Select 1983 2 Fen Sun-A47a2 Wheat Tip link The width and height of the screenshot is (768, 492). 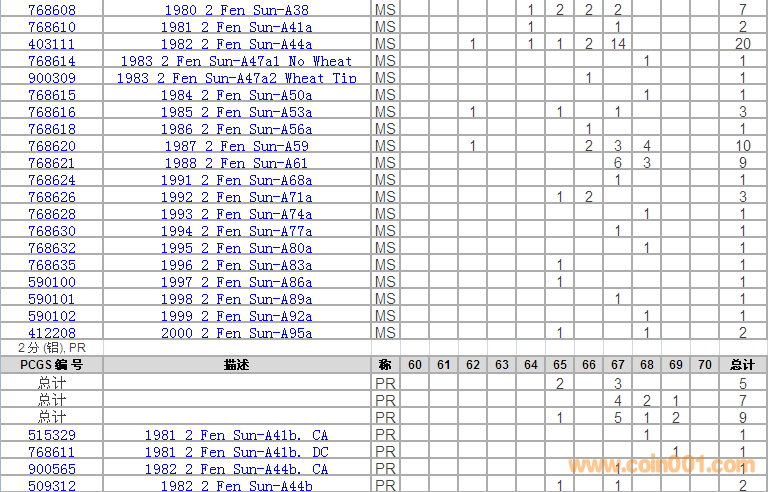point(236,78)
